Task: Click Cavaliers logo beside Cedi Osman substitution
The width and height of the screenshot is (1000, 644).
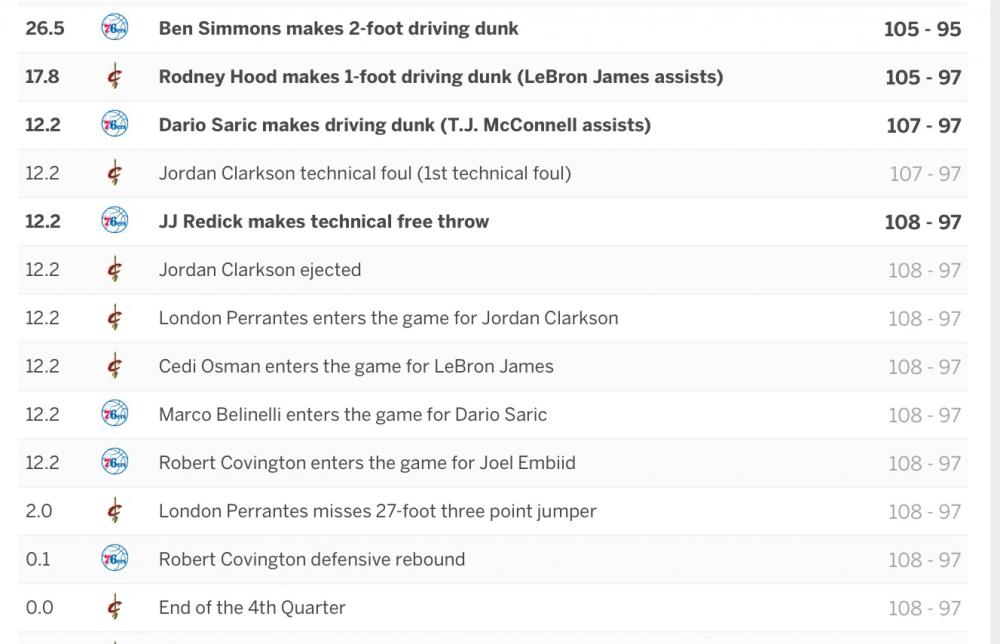Action: click(115, 366)
